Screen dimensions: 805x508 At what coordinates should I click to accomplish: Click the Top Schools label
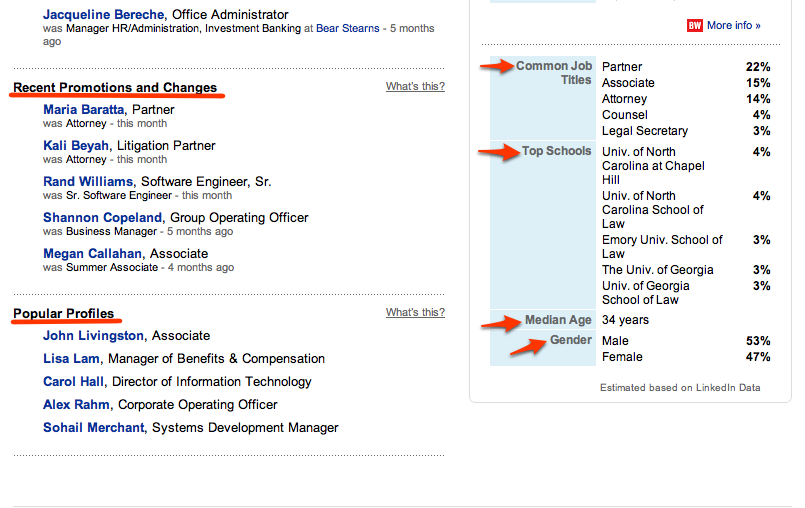[557, 152]
